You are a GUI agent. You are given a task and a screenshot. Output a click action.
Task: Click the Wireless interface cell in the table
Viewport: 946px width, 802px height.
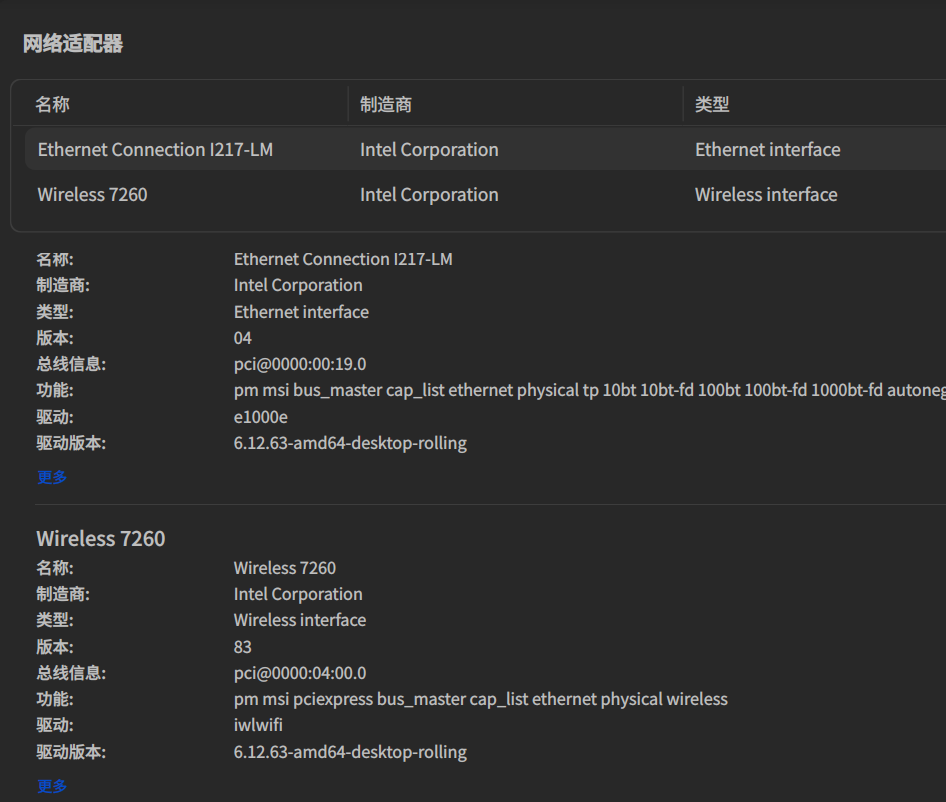[x=766, y=194]
